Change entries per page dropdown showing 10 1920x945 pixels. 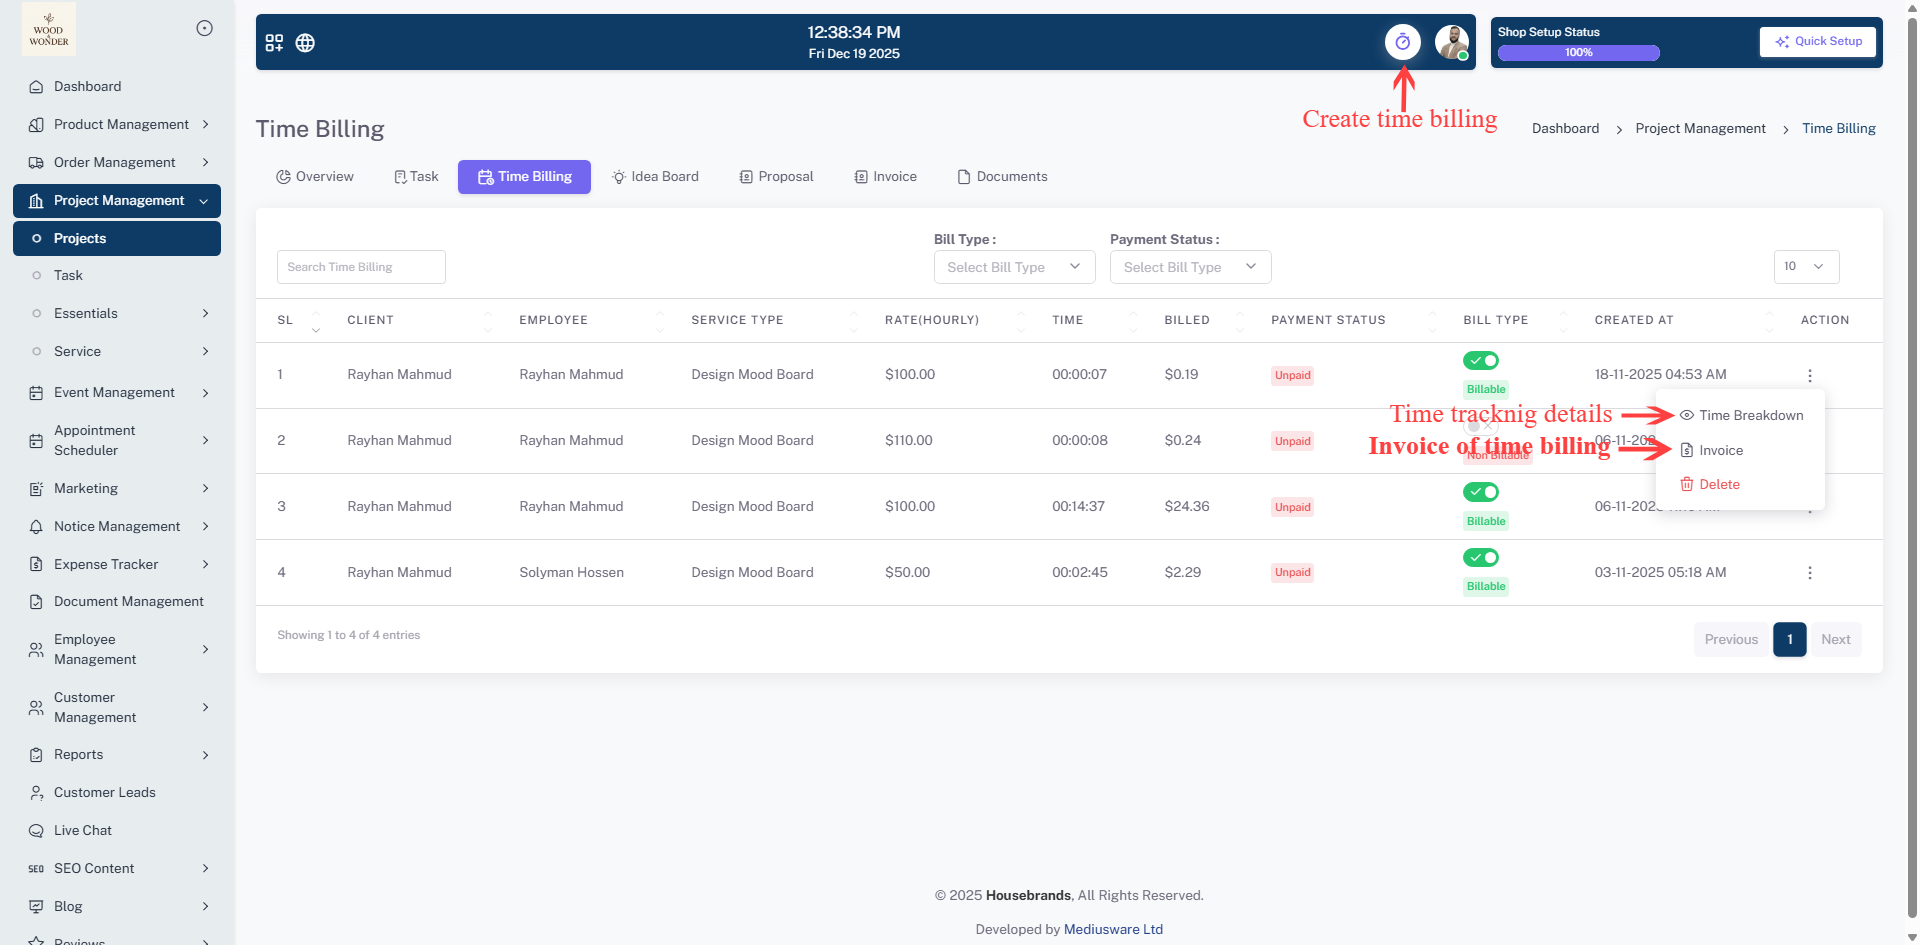pos(1805,266)
